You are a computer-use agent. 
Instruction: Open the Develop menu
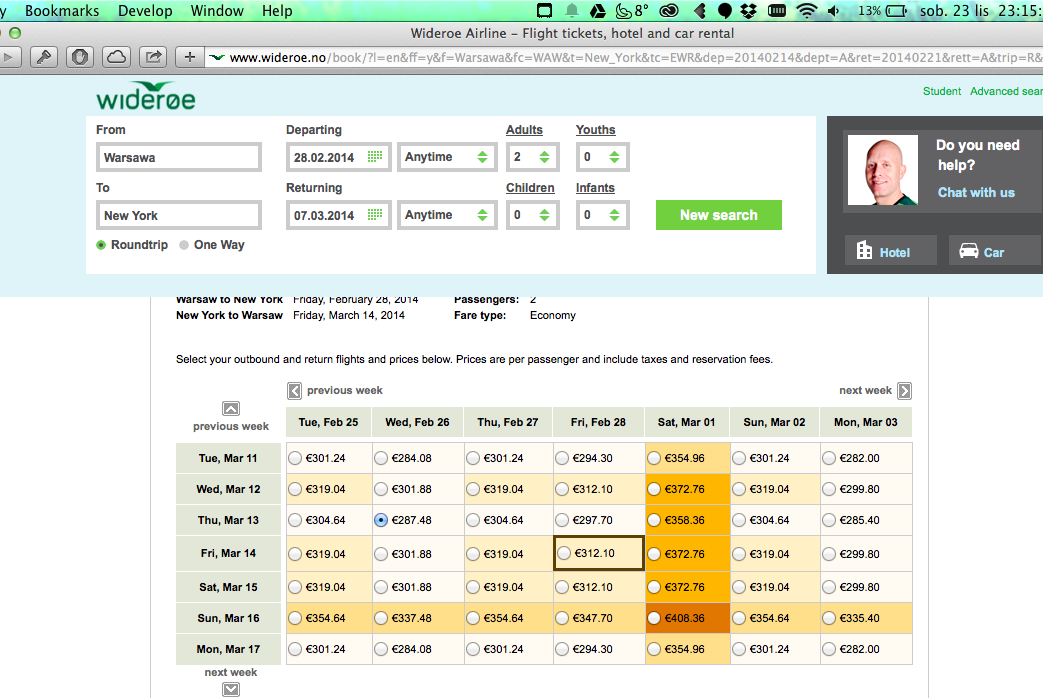pyautogui.click(x=145, y=11)
